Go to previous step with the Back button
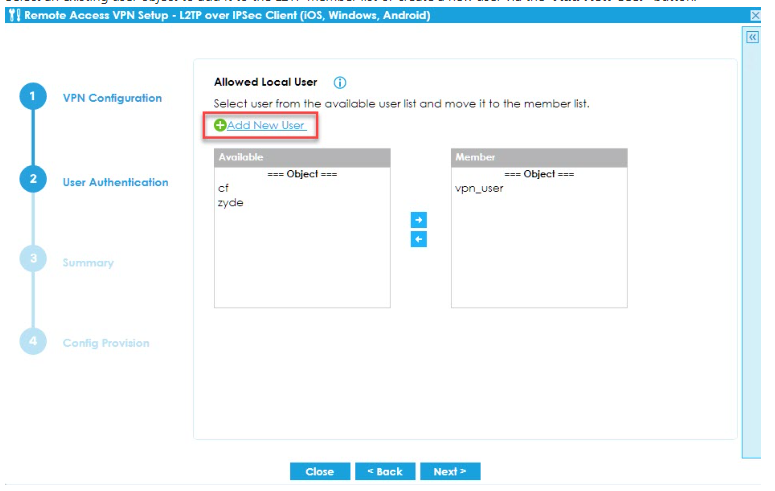Image resolution: width=775 pixels, height=491 pixels. click(x=384, y=471)
